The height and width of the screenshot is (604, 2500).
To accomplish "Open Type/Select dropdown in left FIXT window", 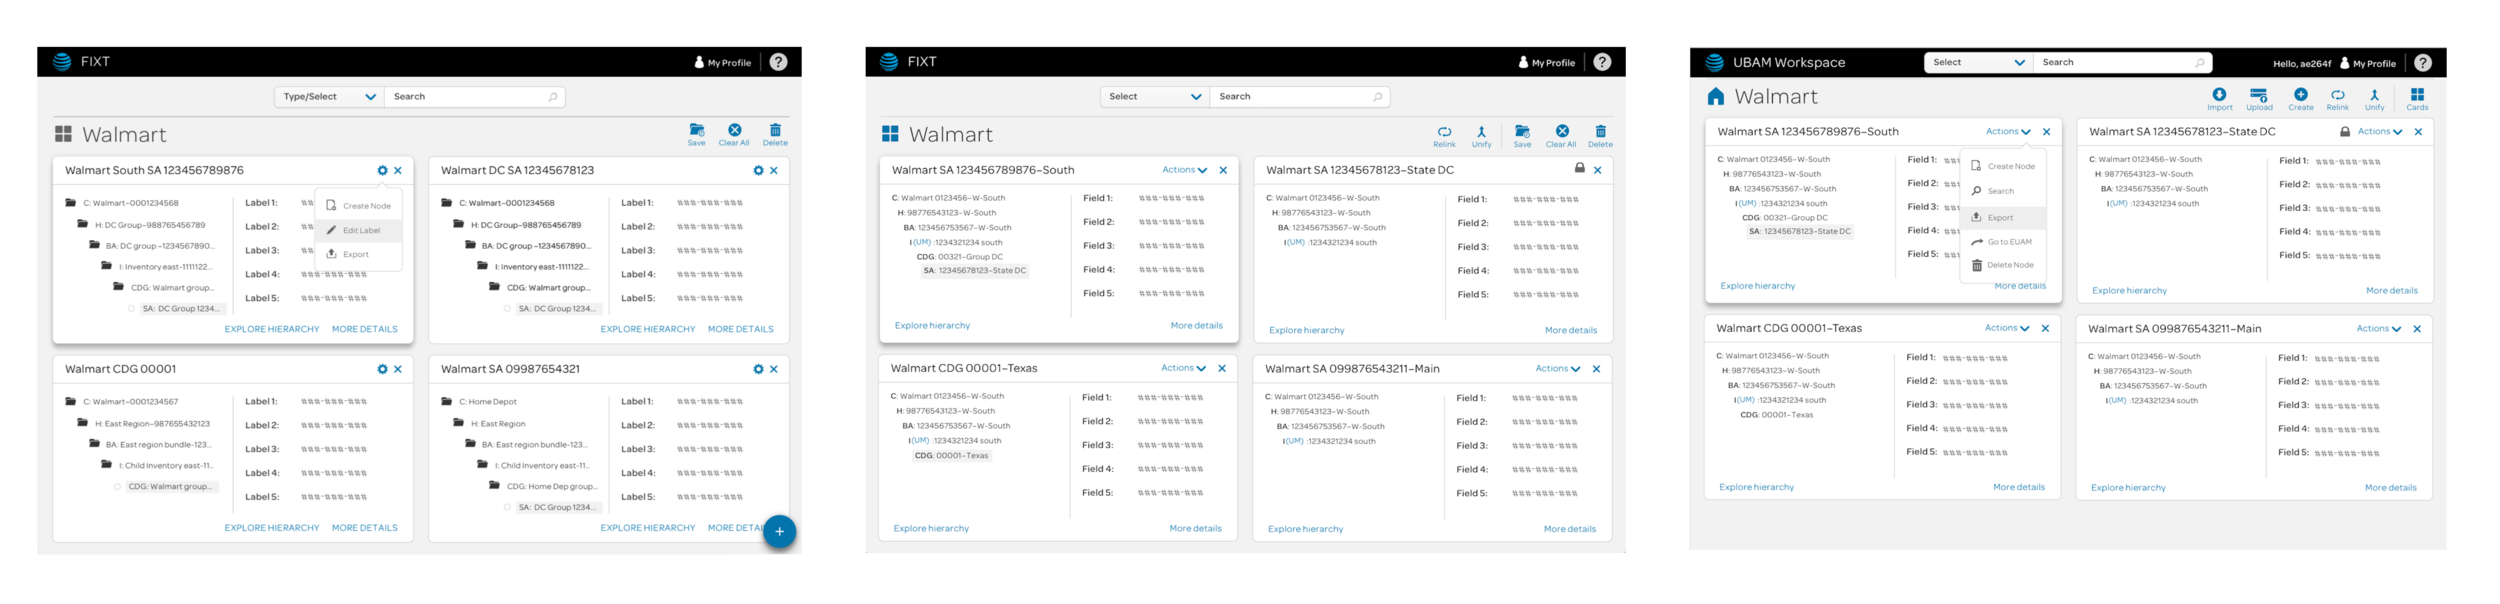I will pyautogui.click(x=329, y=97).
